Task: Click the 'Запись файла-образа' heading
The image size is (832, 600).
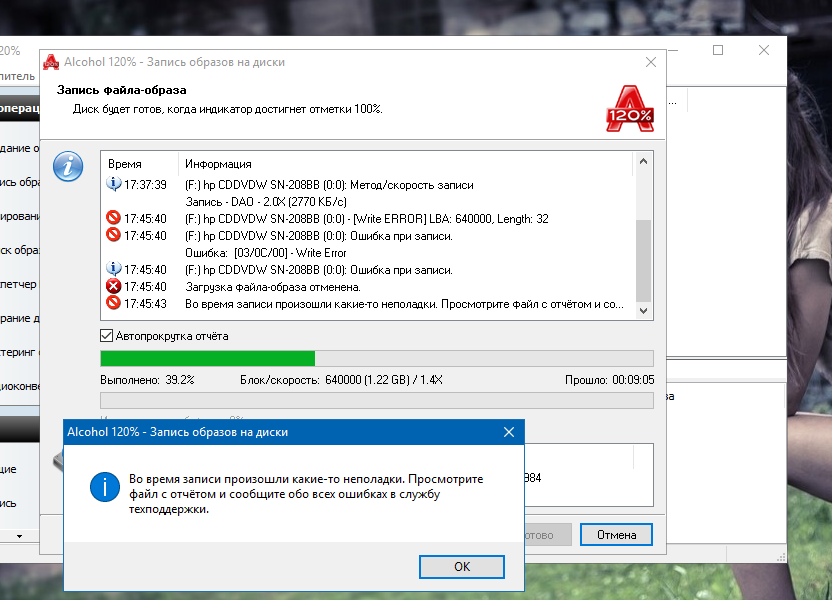Action: click(x=122, y=90)
